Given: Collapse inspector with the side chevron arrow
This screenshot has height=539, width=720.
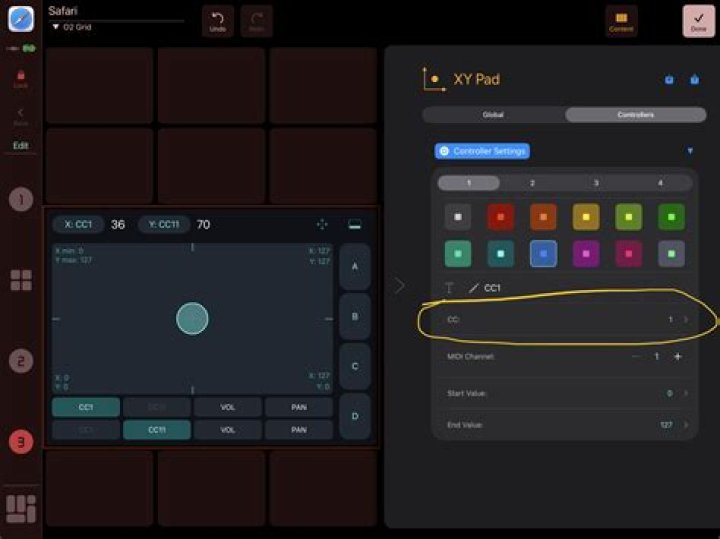Looking at the screenshot, I should click(x=400, y=286).
